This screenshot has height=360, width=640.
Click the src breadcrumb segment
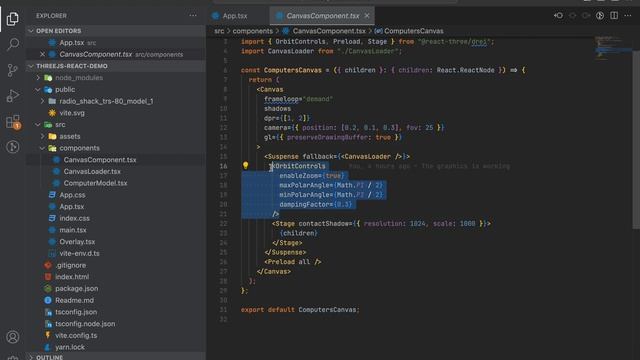point(219,31)
